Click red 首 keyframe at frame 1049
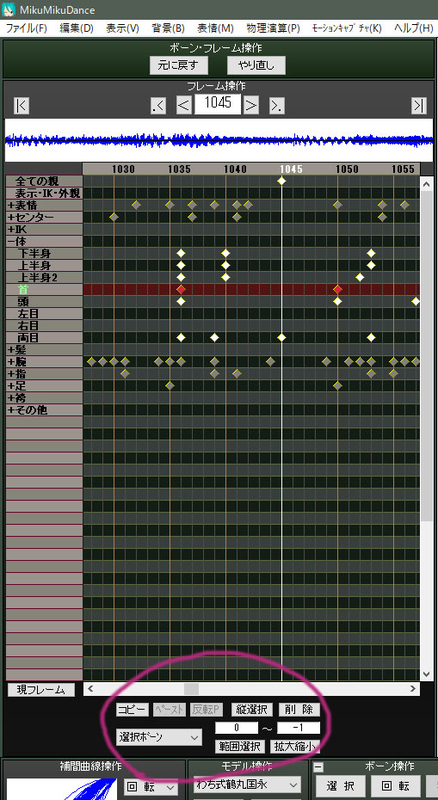 [337, 289]
